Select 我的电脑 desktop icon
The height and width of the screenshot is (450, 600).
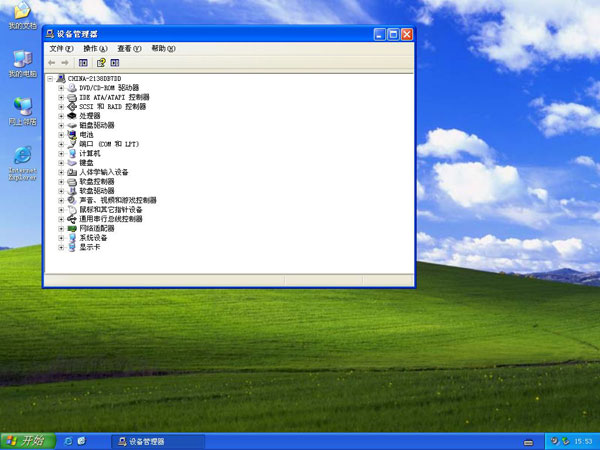[x=23, y=64]
